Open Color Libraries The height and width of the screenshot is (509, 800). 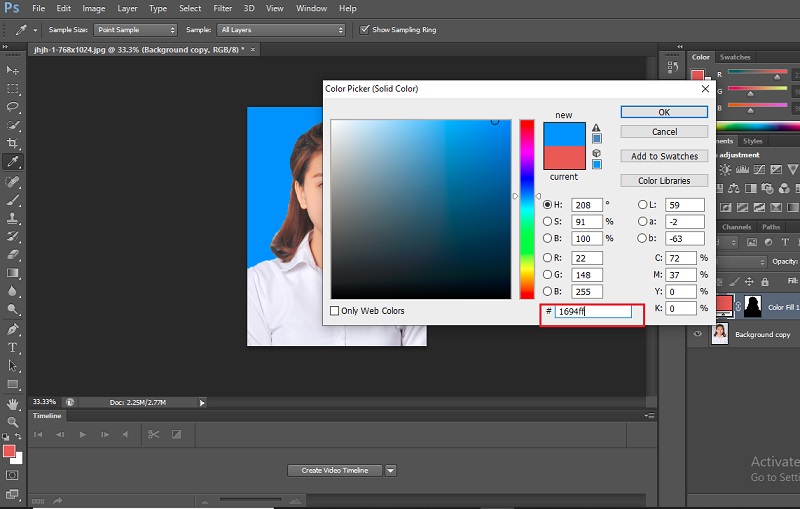(664, 181)
